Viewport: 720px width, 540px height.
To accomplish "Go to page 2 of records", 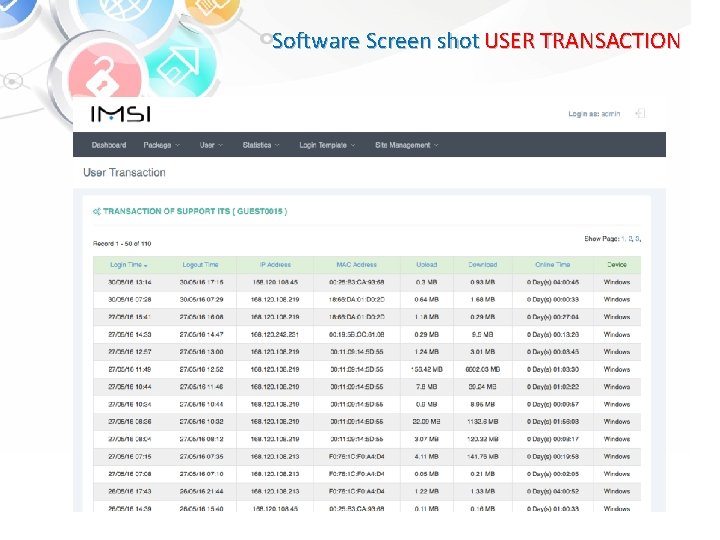I will tap(630, 239).
